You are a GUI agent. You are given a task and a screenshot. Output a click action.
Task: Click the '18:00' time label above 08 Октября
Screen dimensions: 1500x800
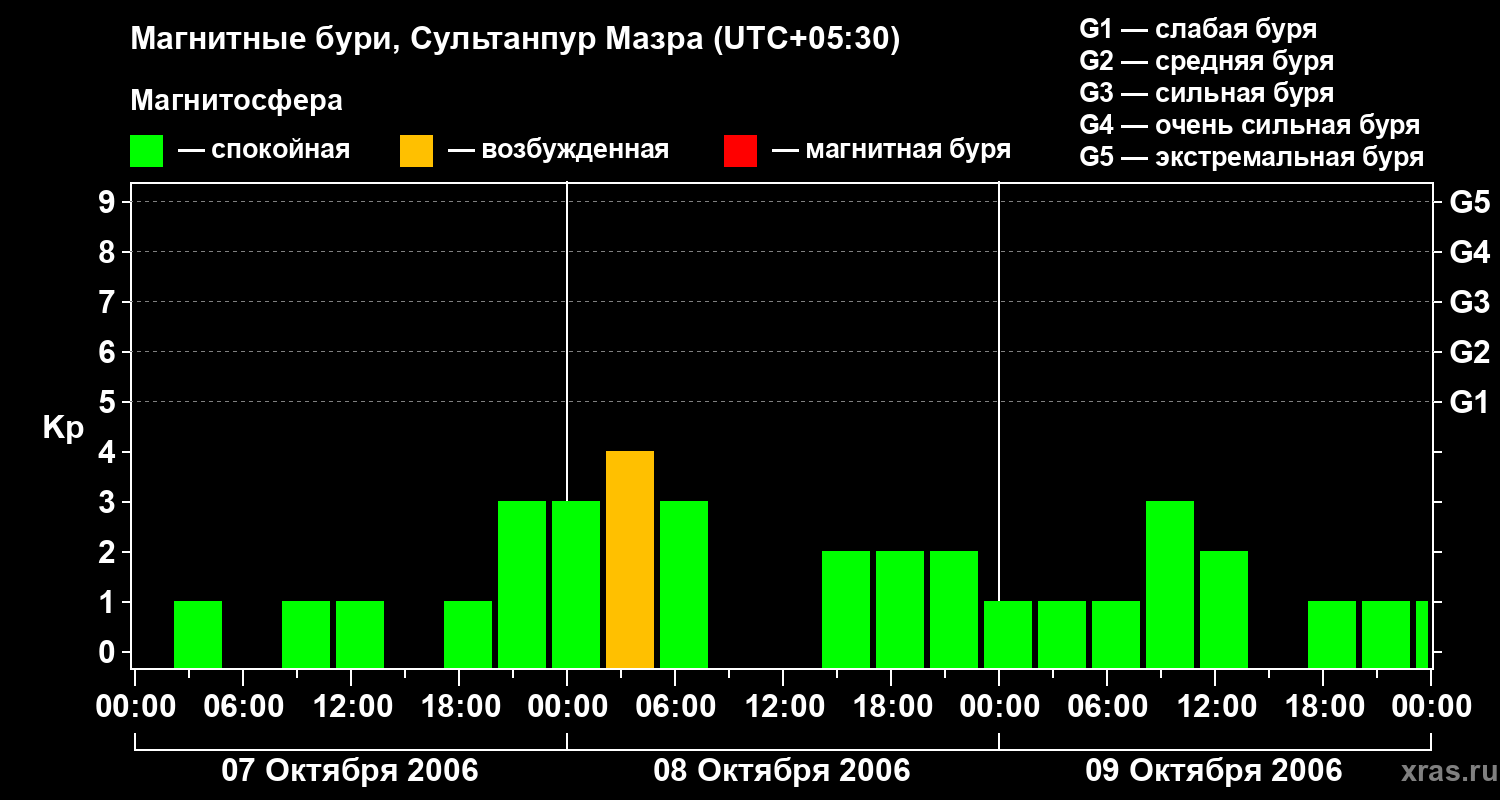tap(891, 706)
